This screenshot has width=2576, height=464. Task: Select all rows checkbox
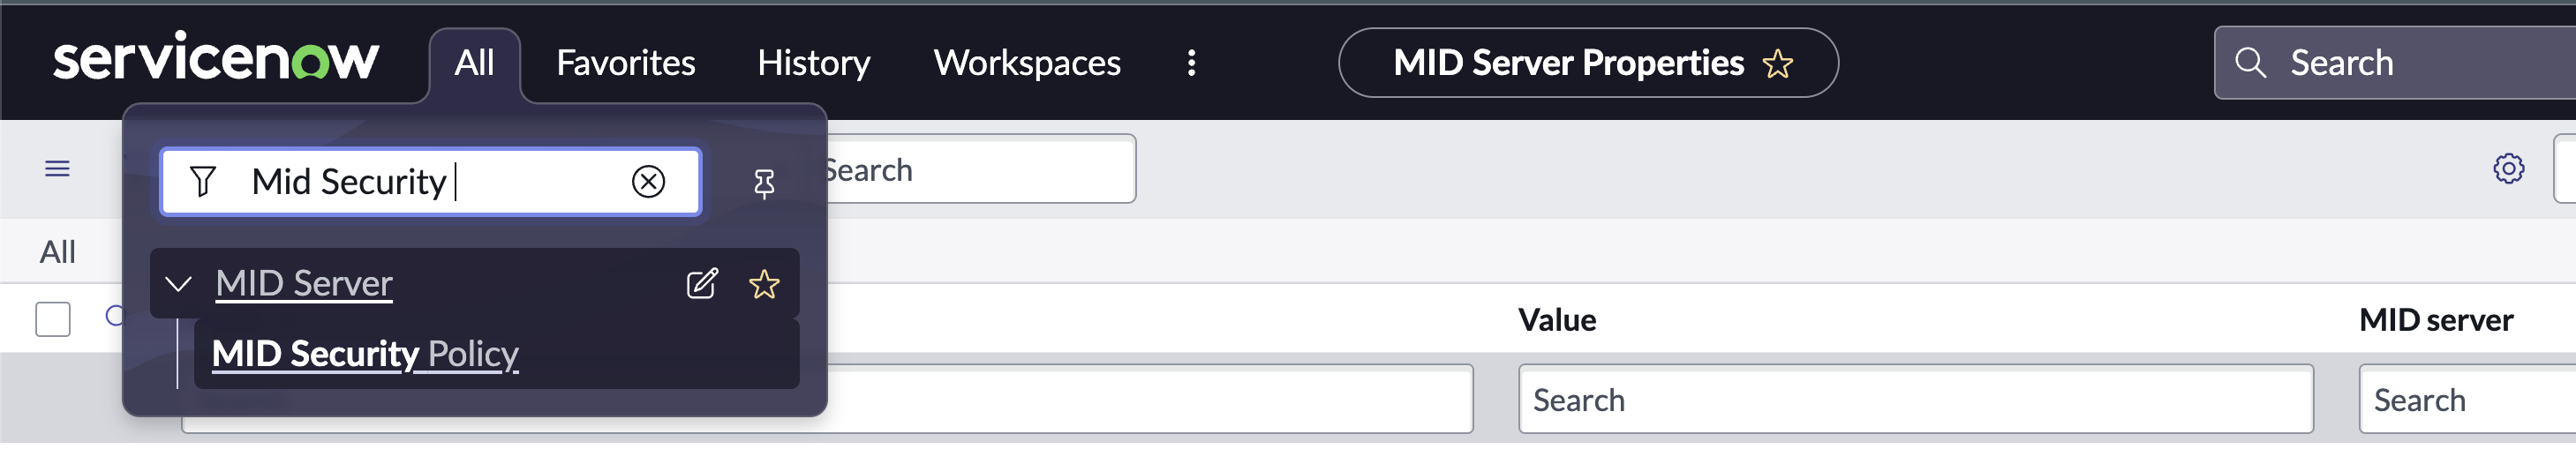[53, 319]
